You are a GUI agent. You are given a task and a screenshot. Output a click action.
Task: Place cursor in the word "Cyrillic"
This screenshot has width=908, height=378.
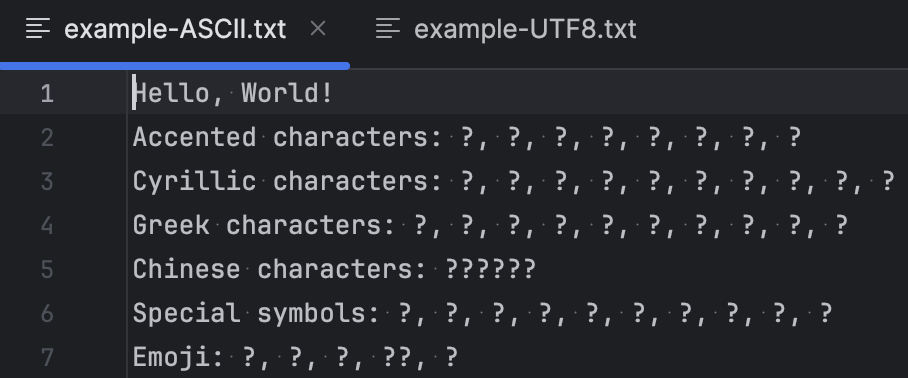click(195, 181)
